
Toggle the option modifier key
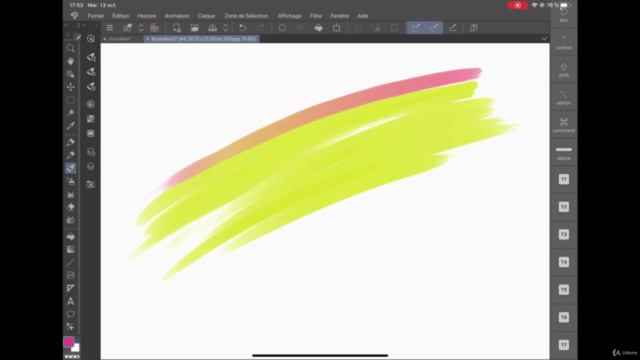tap(564, 98)
